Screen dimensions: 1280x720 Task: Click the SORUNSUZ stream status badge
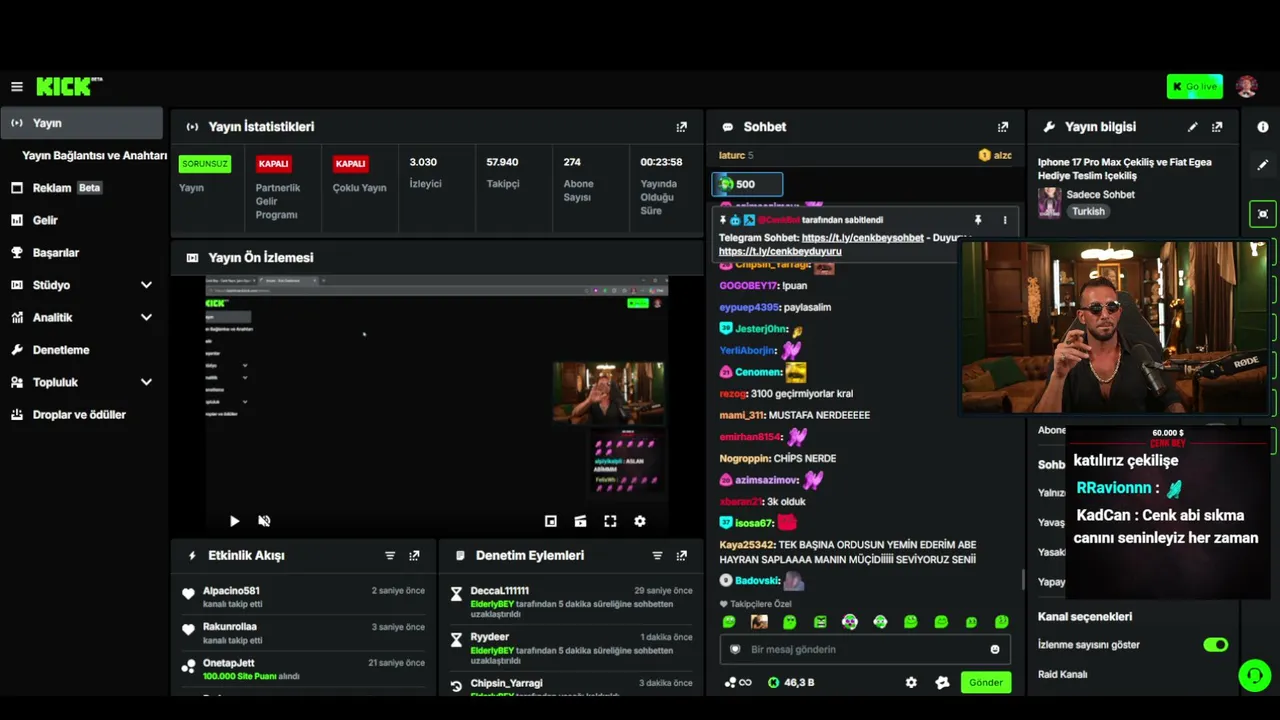[x=205, y=164]
